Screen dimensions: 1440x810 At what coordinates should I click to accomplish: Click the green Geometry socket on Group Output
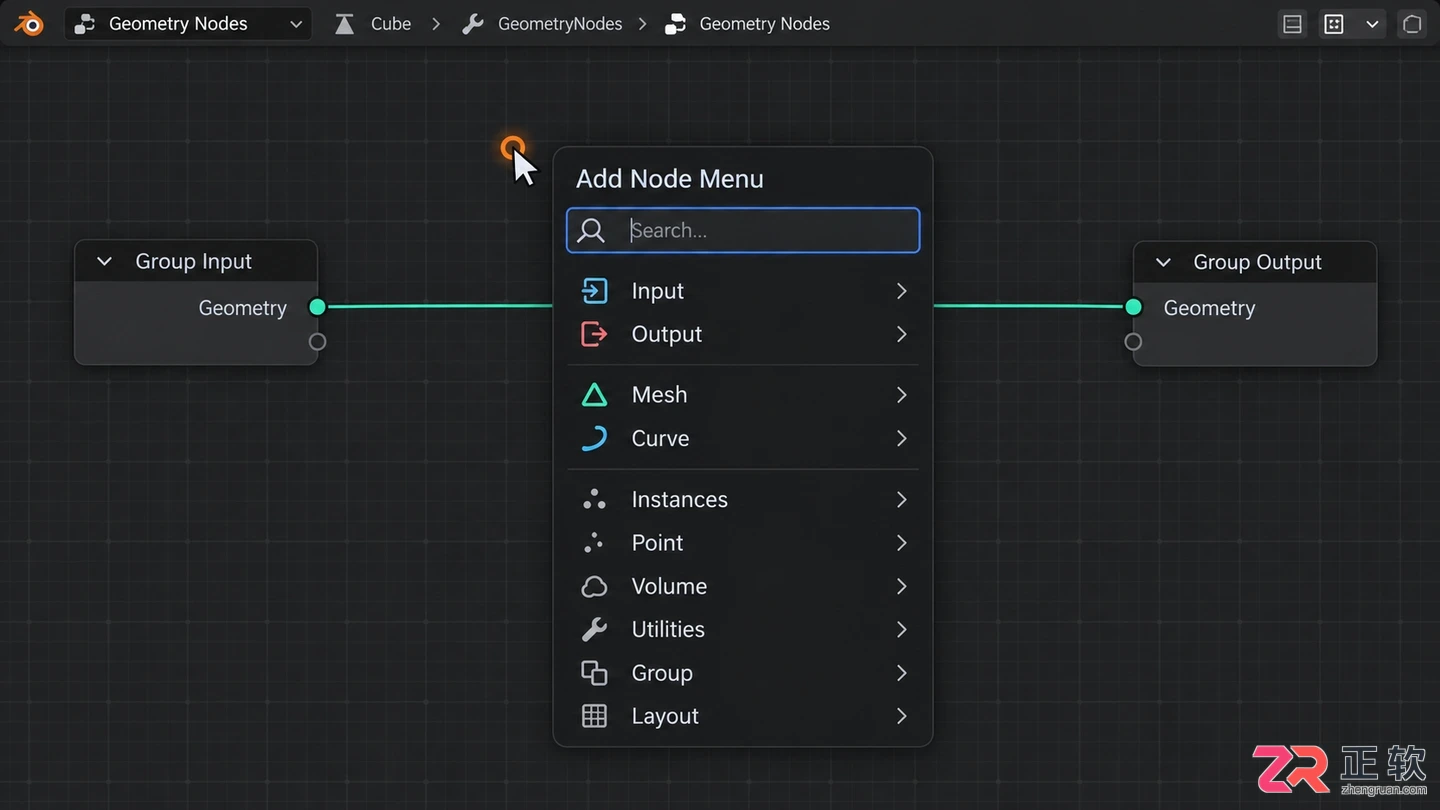1133,307
